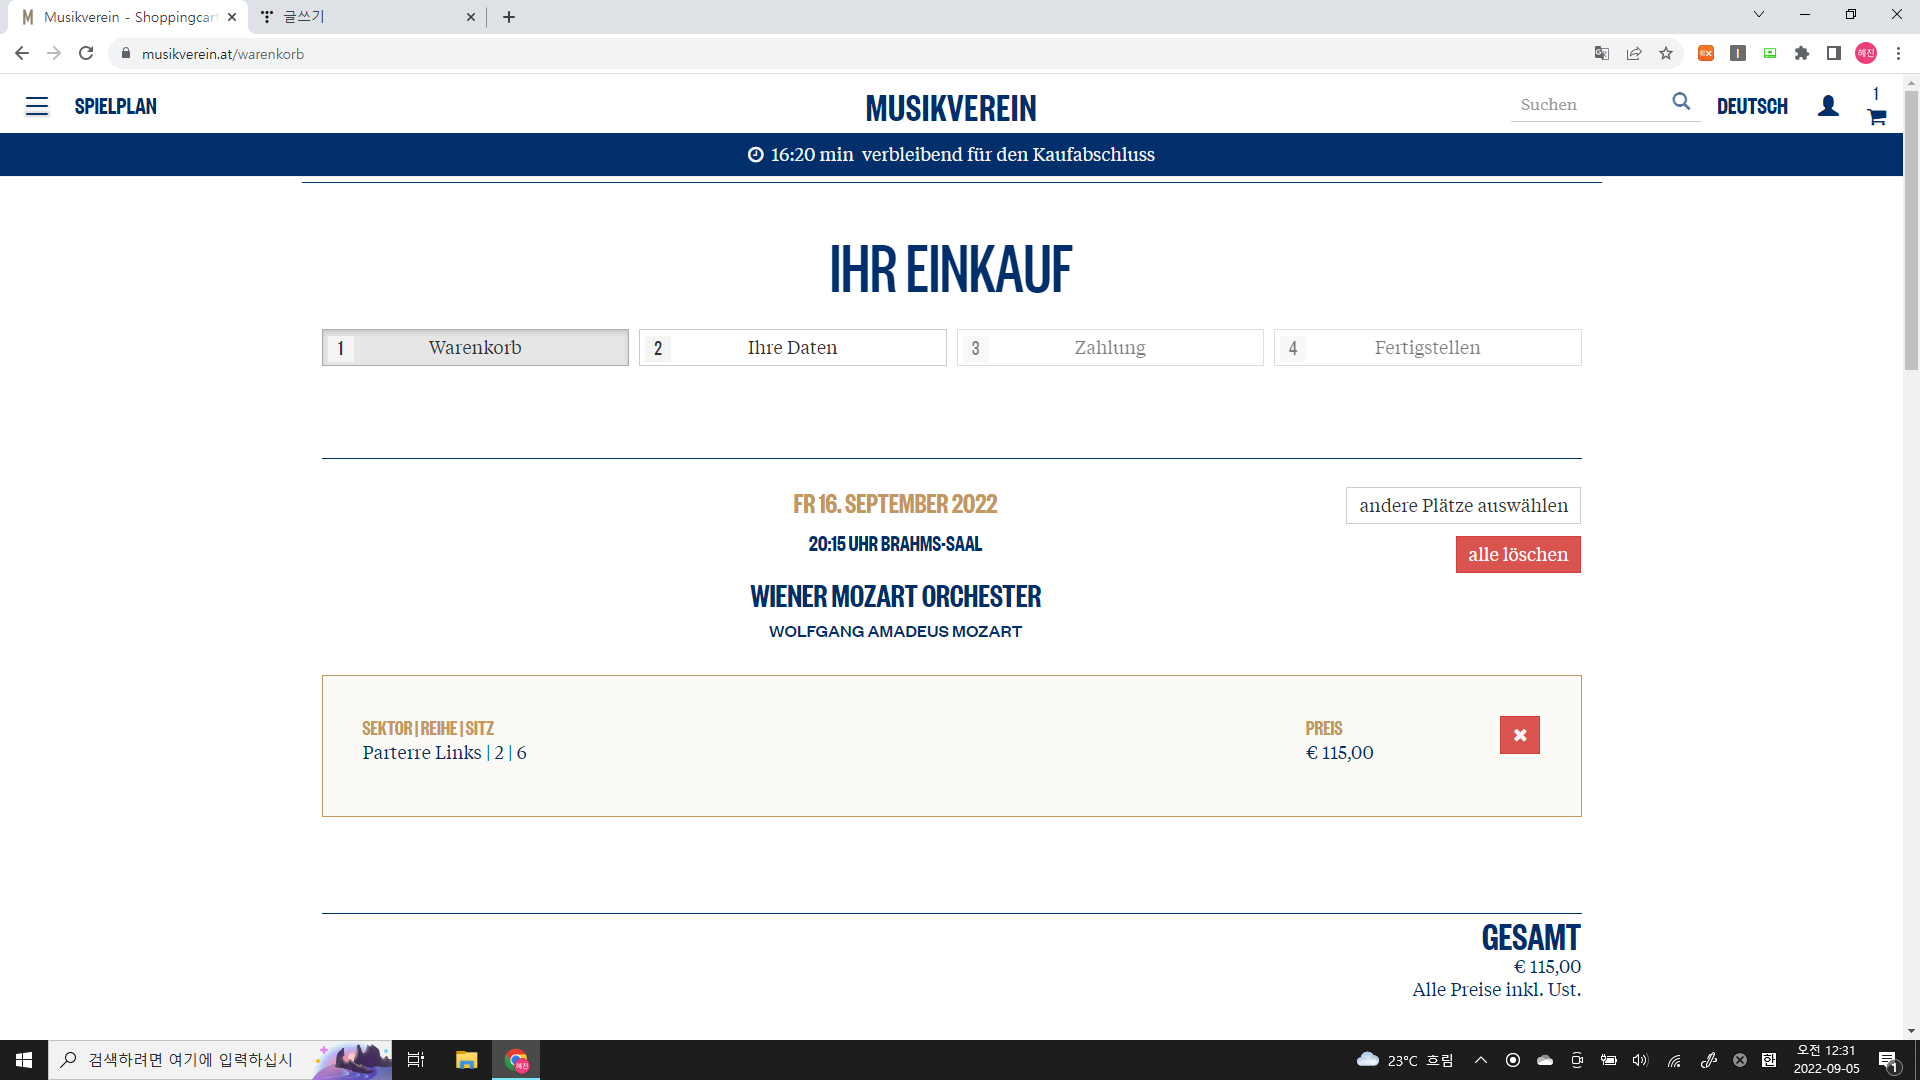Click the share page icon
Image resolution: width=1920 pixels, height=1080 pixels.
(1634, 53)
